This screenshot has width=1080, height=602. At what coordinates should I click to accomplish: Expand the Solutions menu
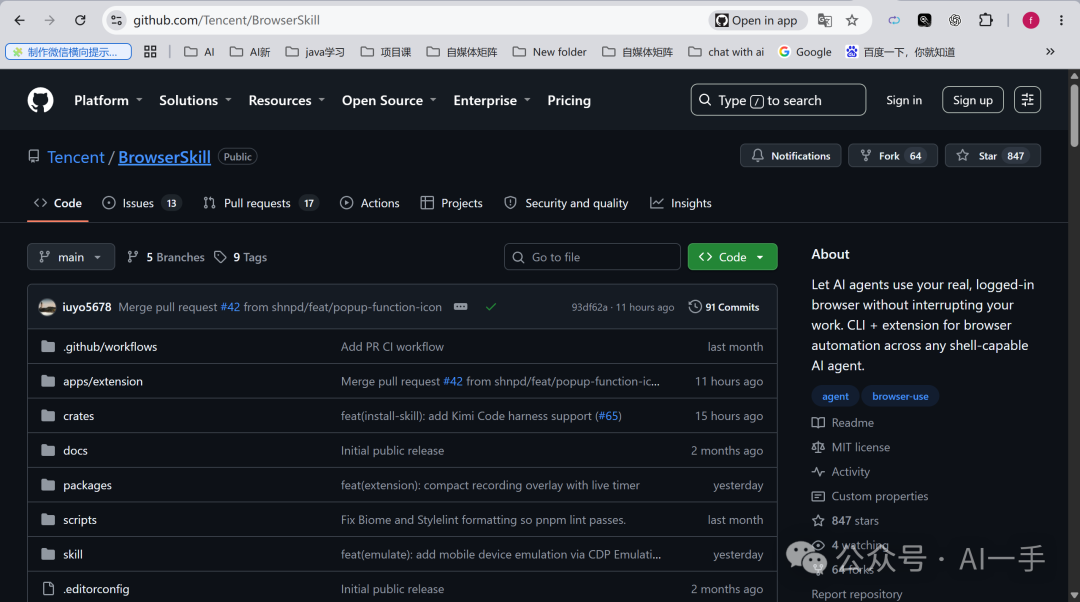tap(195, 101)
